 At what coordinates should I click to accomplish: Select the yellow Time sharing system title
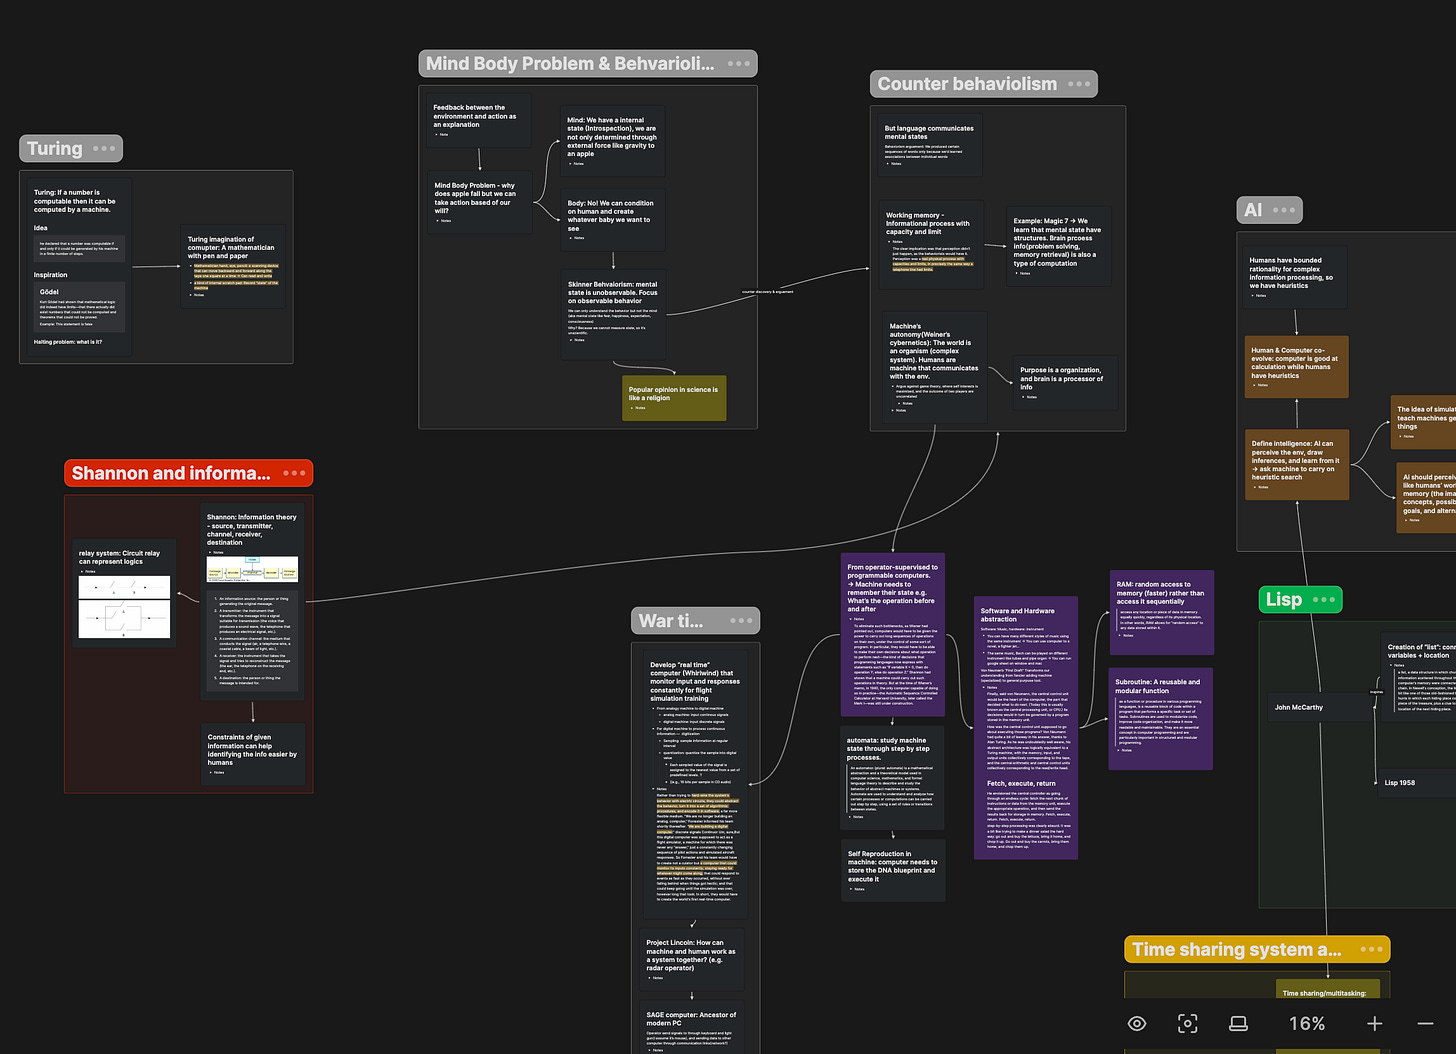click(1236, 949)
